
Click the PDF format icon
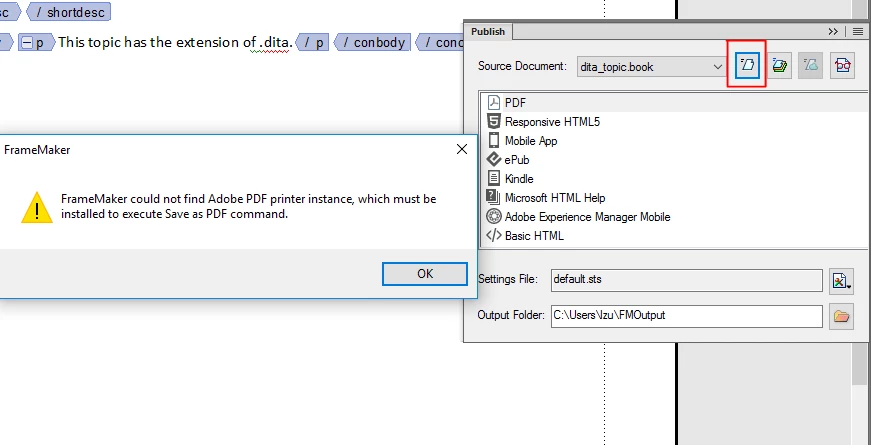tap(493, 103)
